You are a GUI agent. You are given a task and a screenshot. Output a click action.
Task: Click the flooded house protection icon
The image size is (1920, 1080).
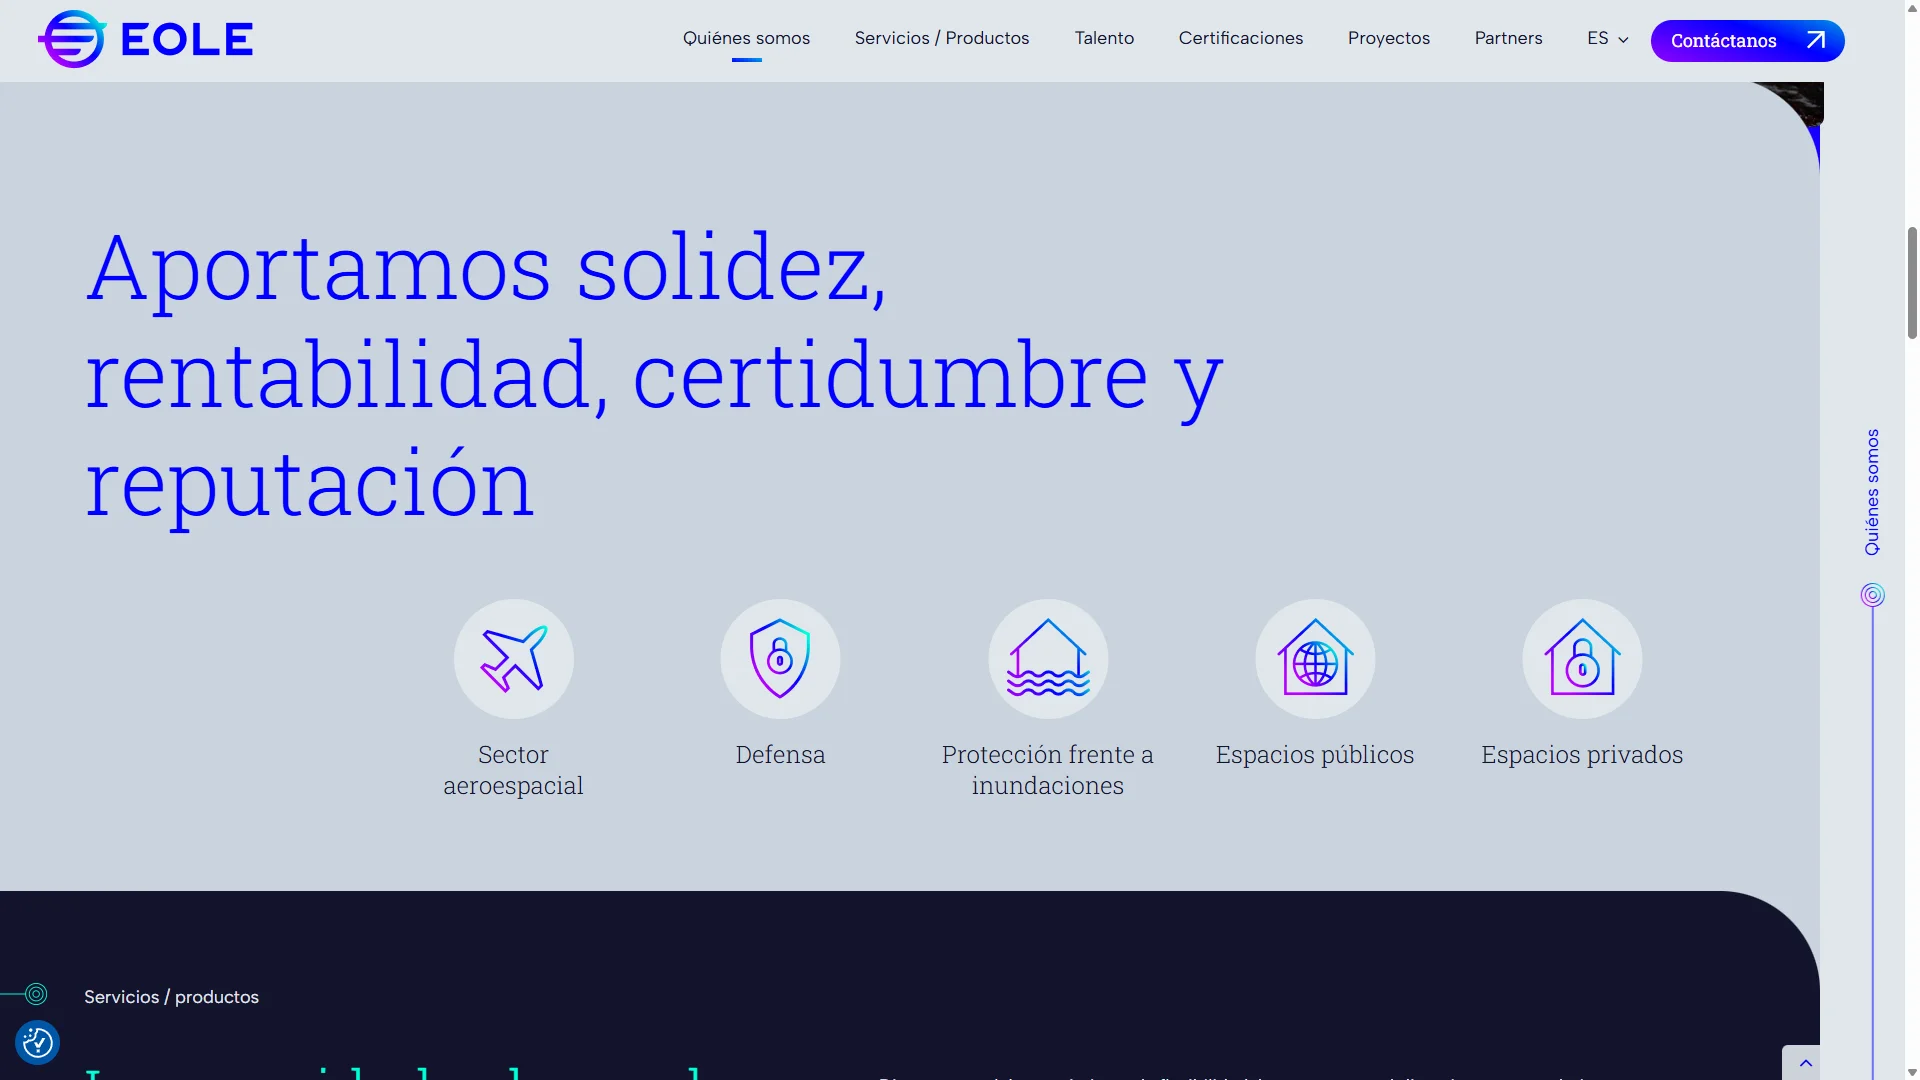[1047, 659]
